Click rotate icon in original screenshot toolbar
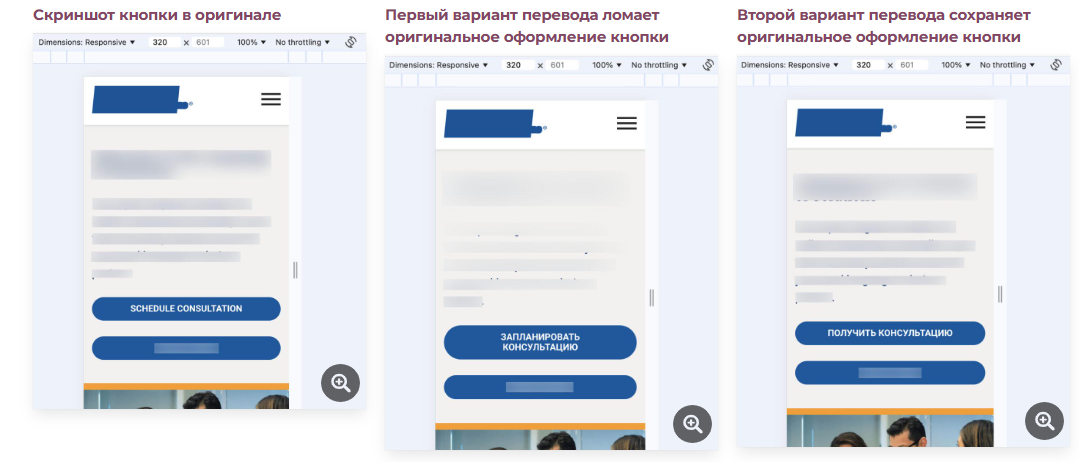Viewport: 1079px width, 462px height. [x=350, y=42]
